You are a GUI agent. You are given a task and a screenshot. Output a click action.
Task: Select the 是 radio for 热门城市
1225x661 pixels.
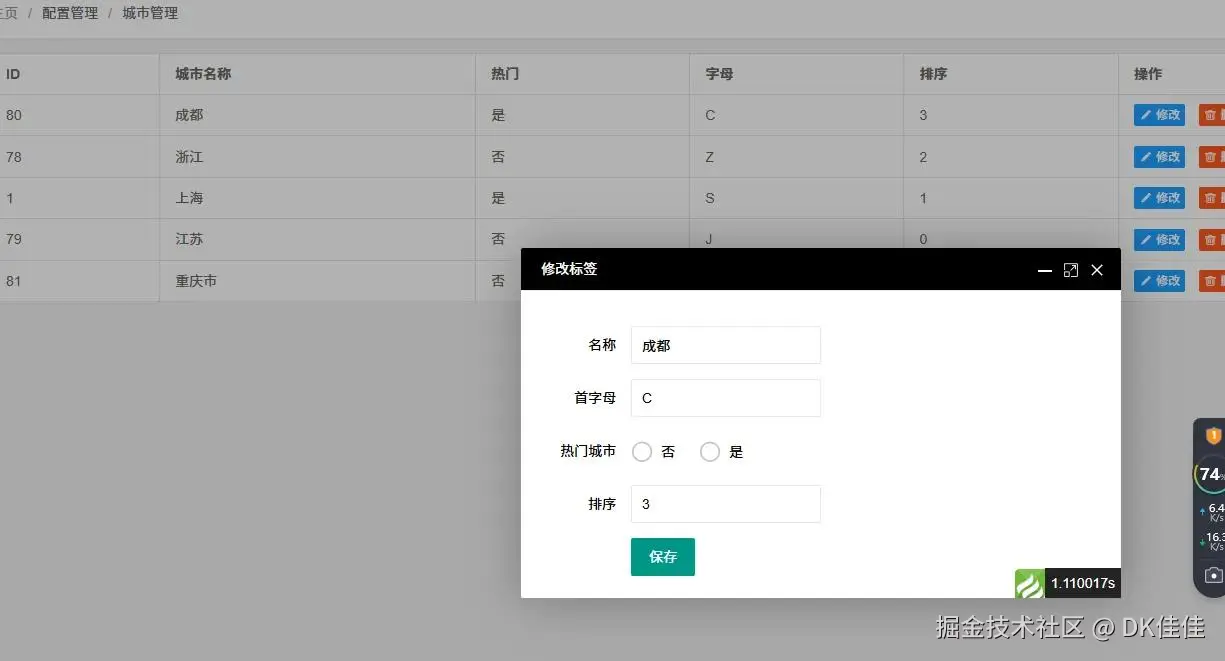(710, 452)
